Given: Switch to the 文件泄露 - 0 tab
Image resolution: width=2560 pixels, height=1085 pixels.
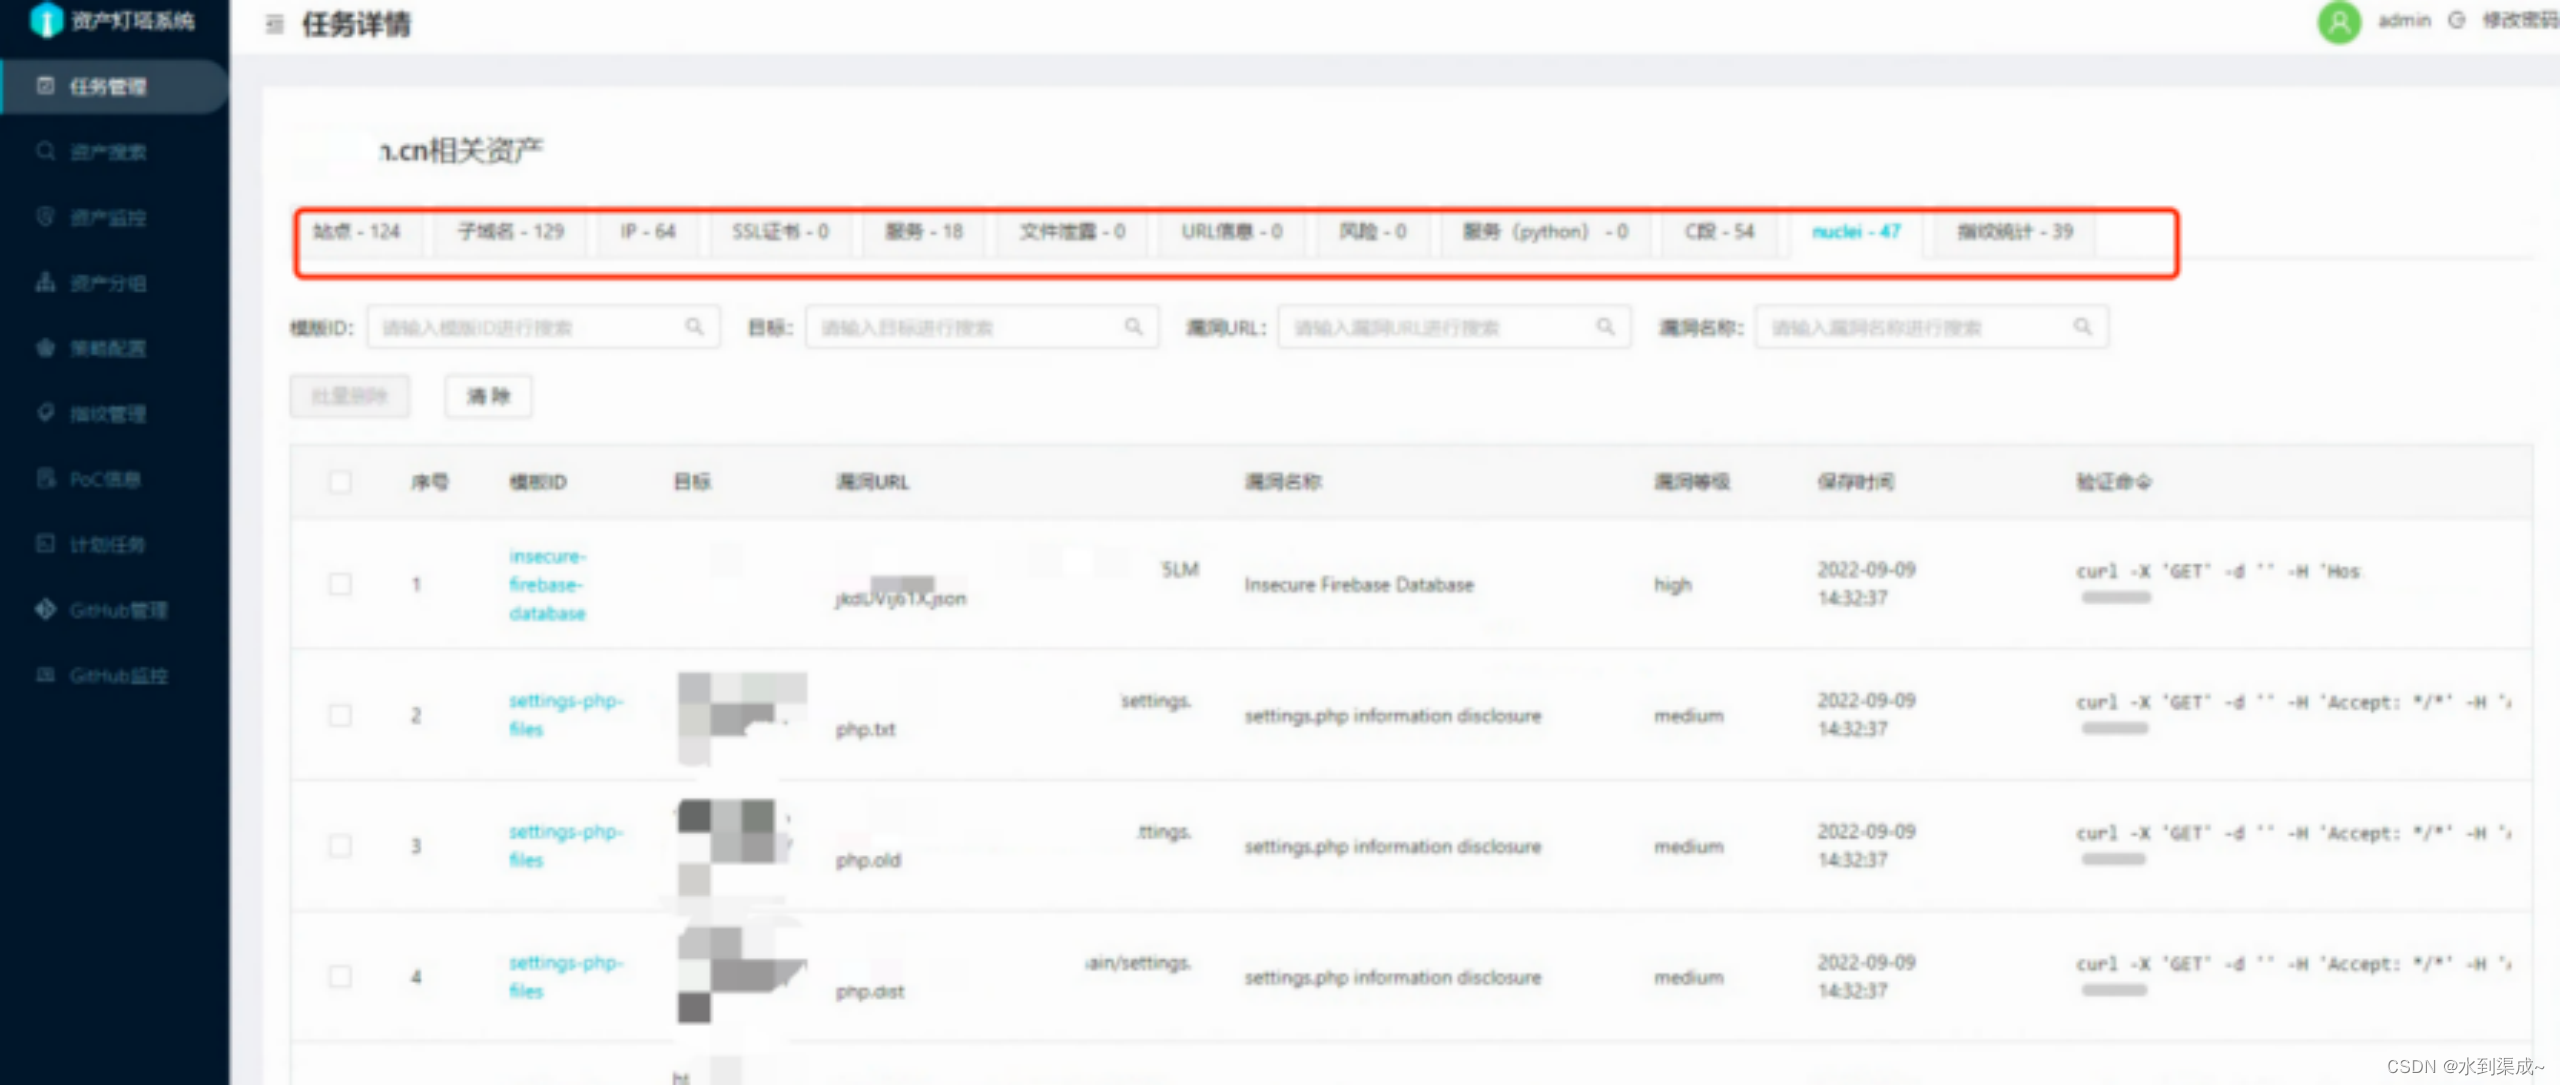Looking at the screenshot, I should point(1072,232).
